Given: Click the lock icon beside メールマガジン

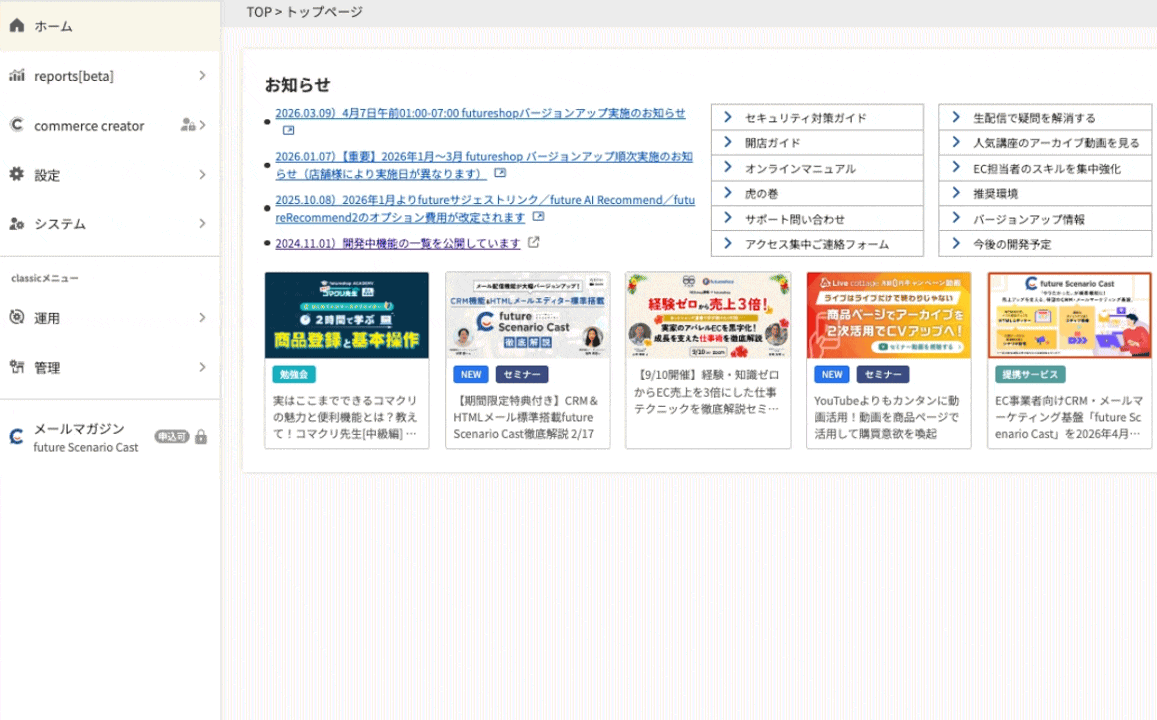Looking at the screenshot, I should [x=201, y=437].
